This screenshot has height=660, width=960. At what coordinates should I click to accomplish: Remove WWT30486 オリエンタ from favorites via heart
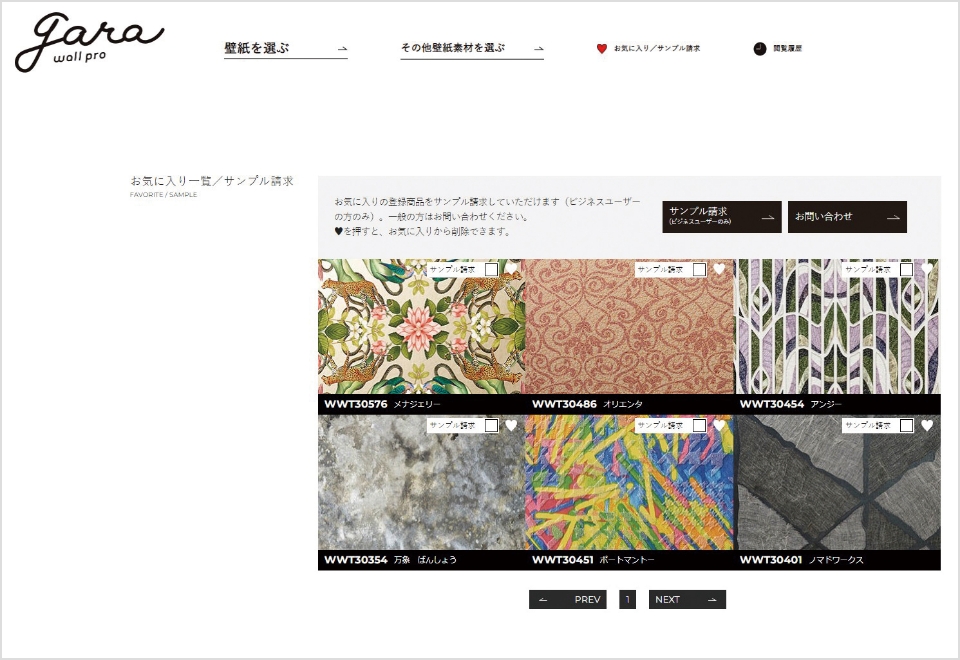click(x=719, y=269)
